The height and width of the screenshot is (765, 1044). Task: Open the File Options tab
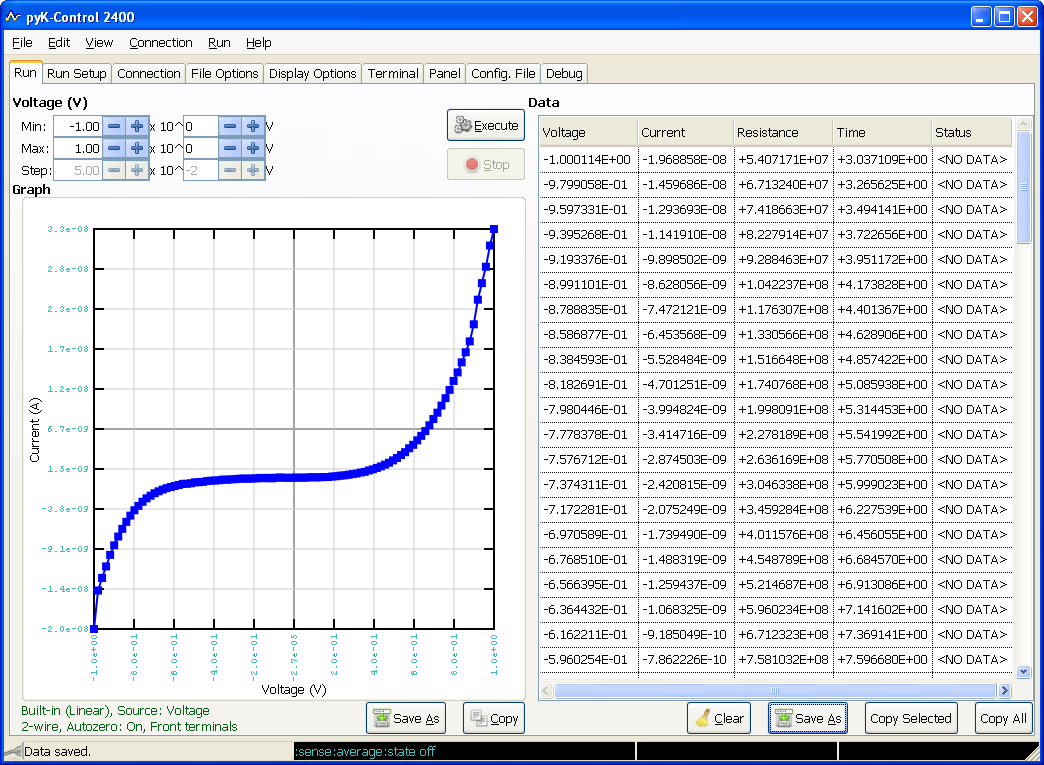[x=224, y=73]
